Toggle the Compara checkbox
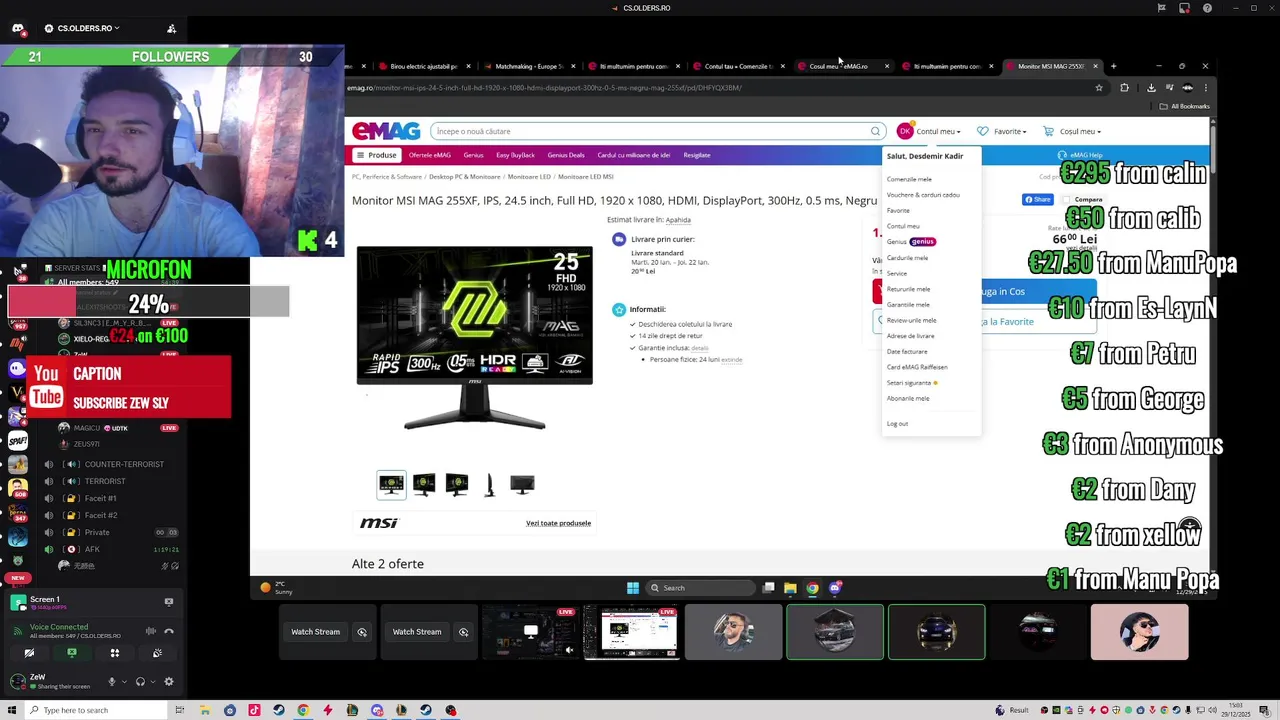Image resolution: width=1280 pixels, height=720 pixels. [1067, 199]
